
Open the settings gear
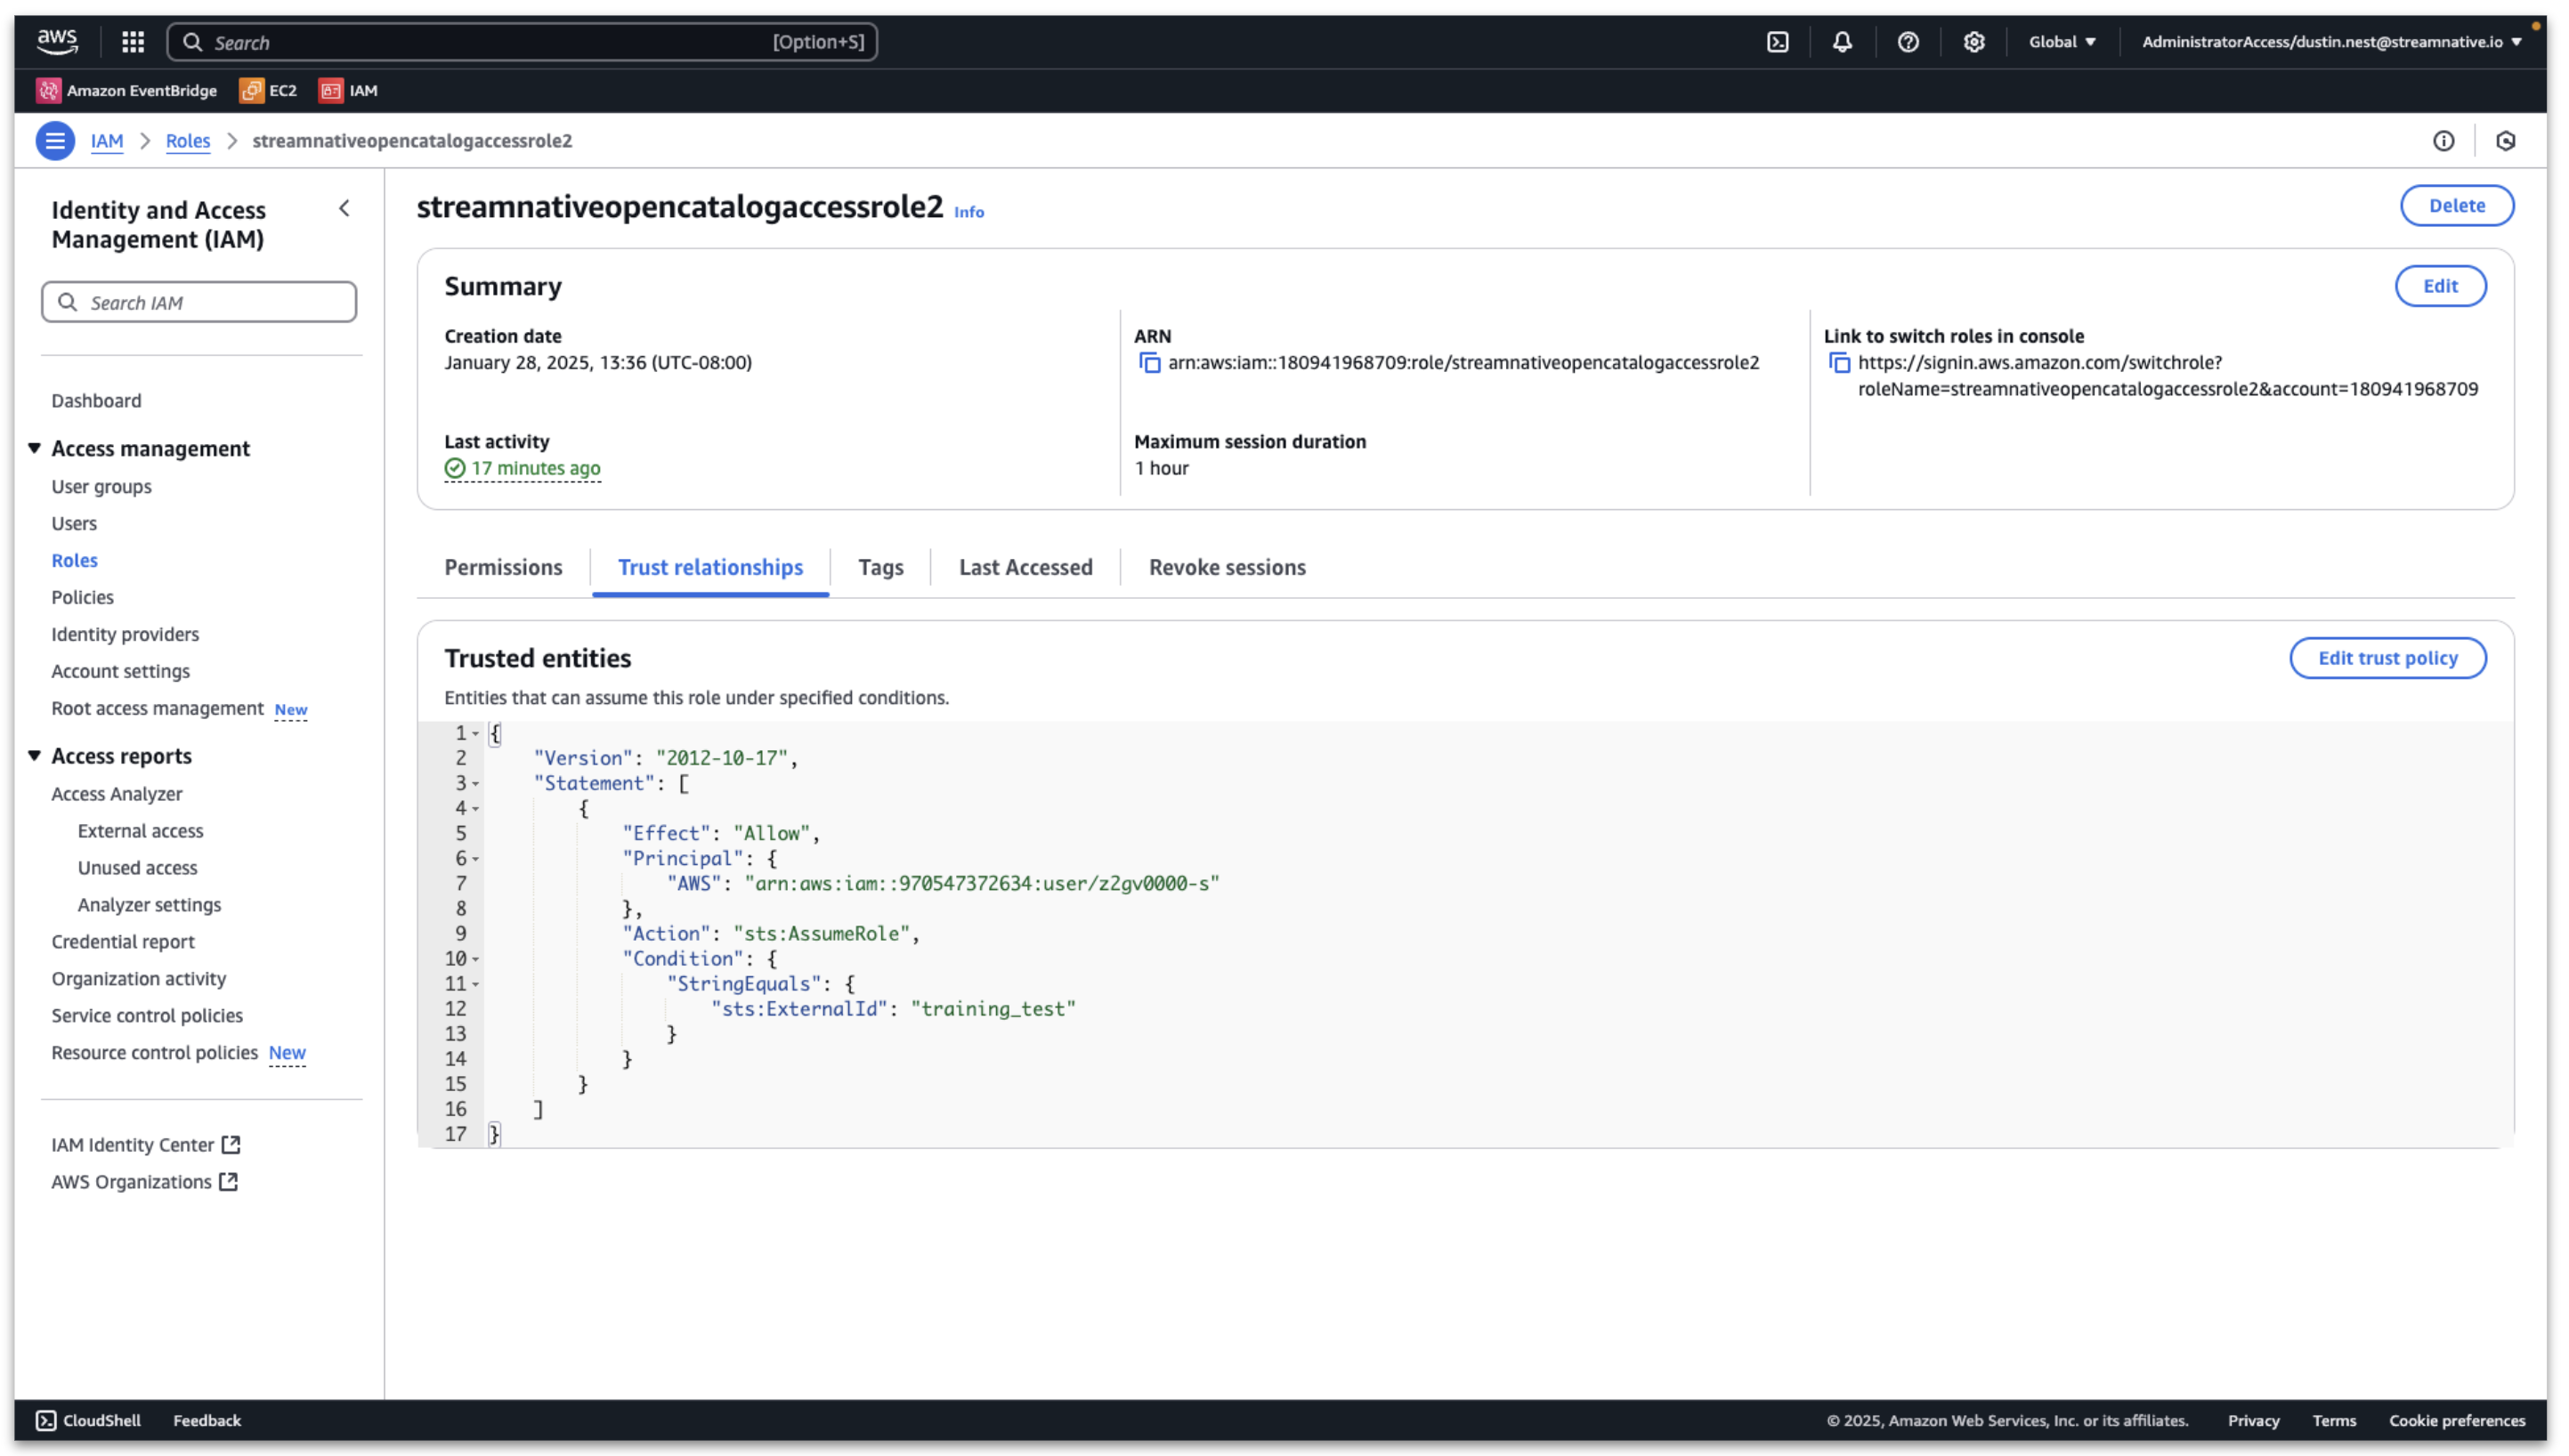point(1973,42)
